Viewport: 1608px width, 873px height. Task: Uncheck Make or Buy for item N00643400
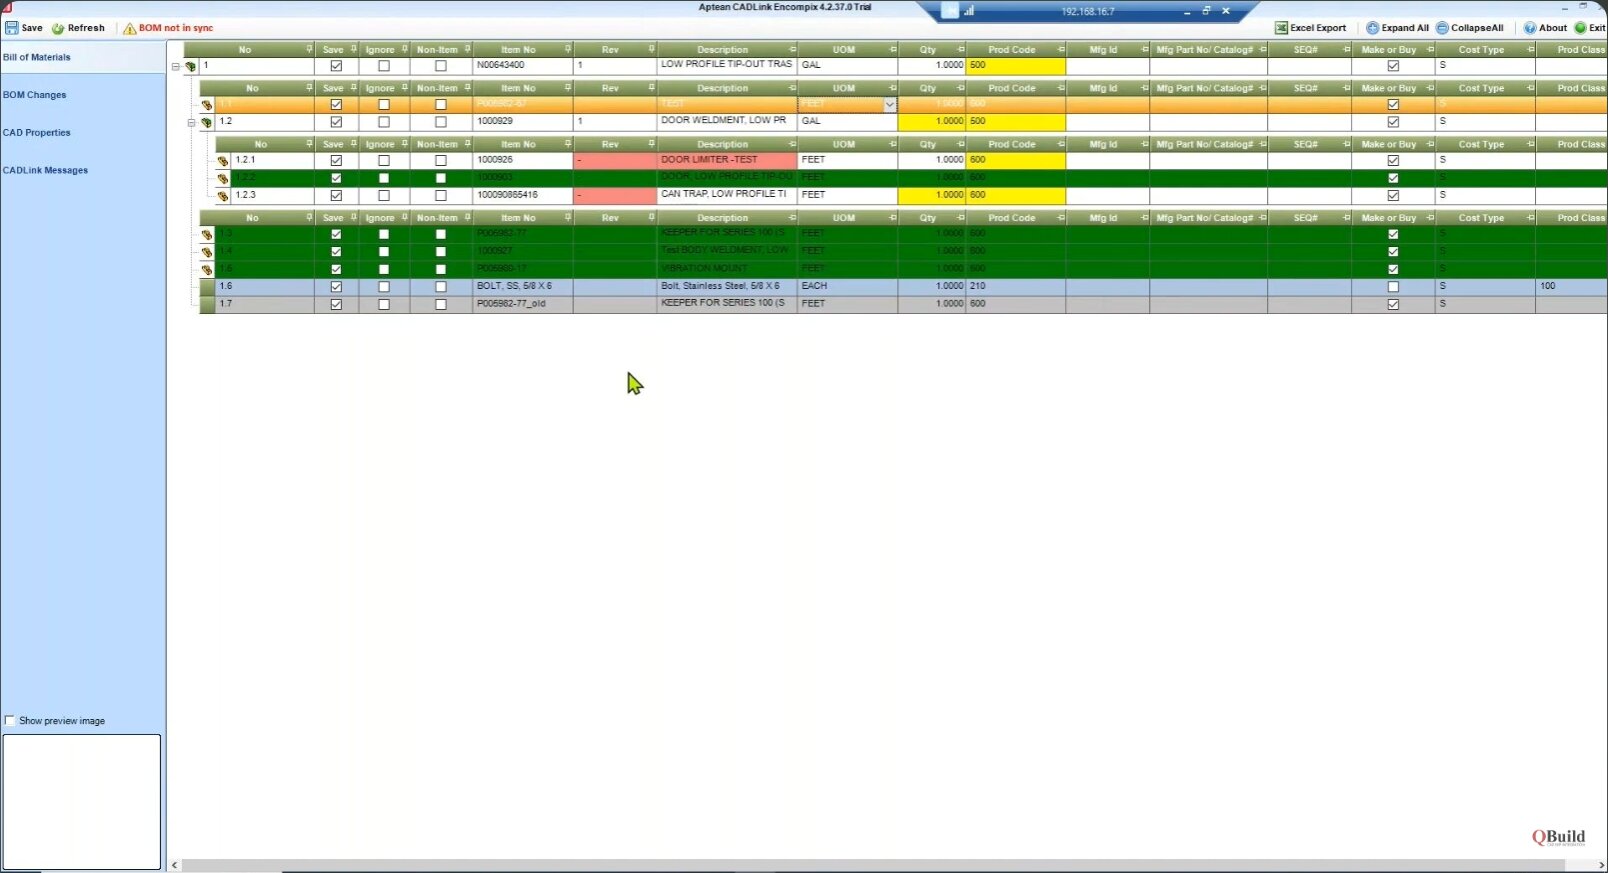(1393, 66)
